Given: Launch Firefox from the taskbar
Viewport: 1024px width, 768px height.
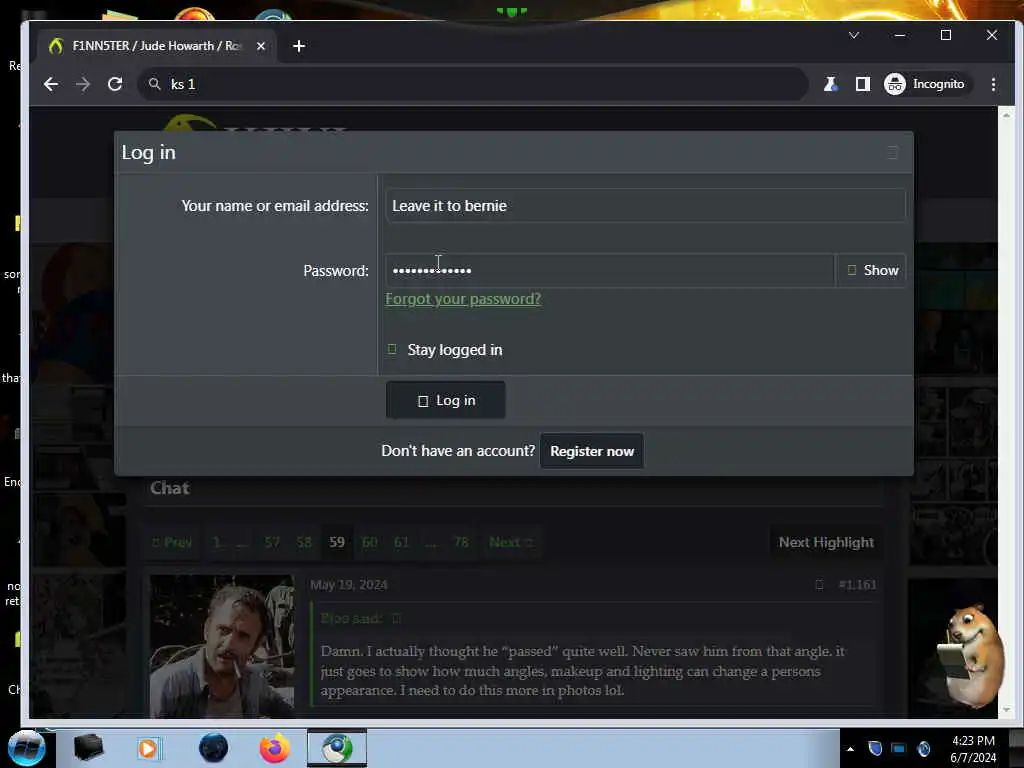Looking at the screenshot, I should coord(275,748).
